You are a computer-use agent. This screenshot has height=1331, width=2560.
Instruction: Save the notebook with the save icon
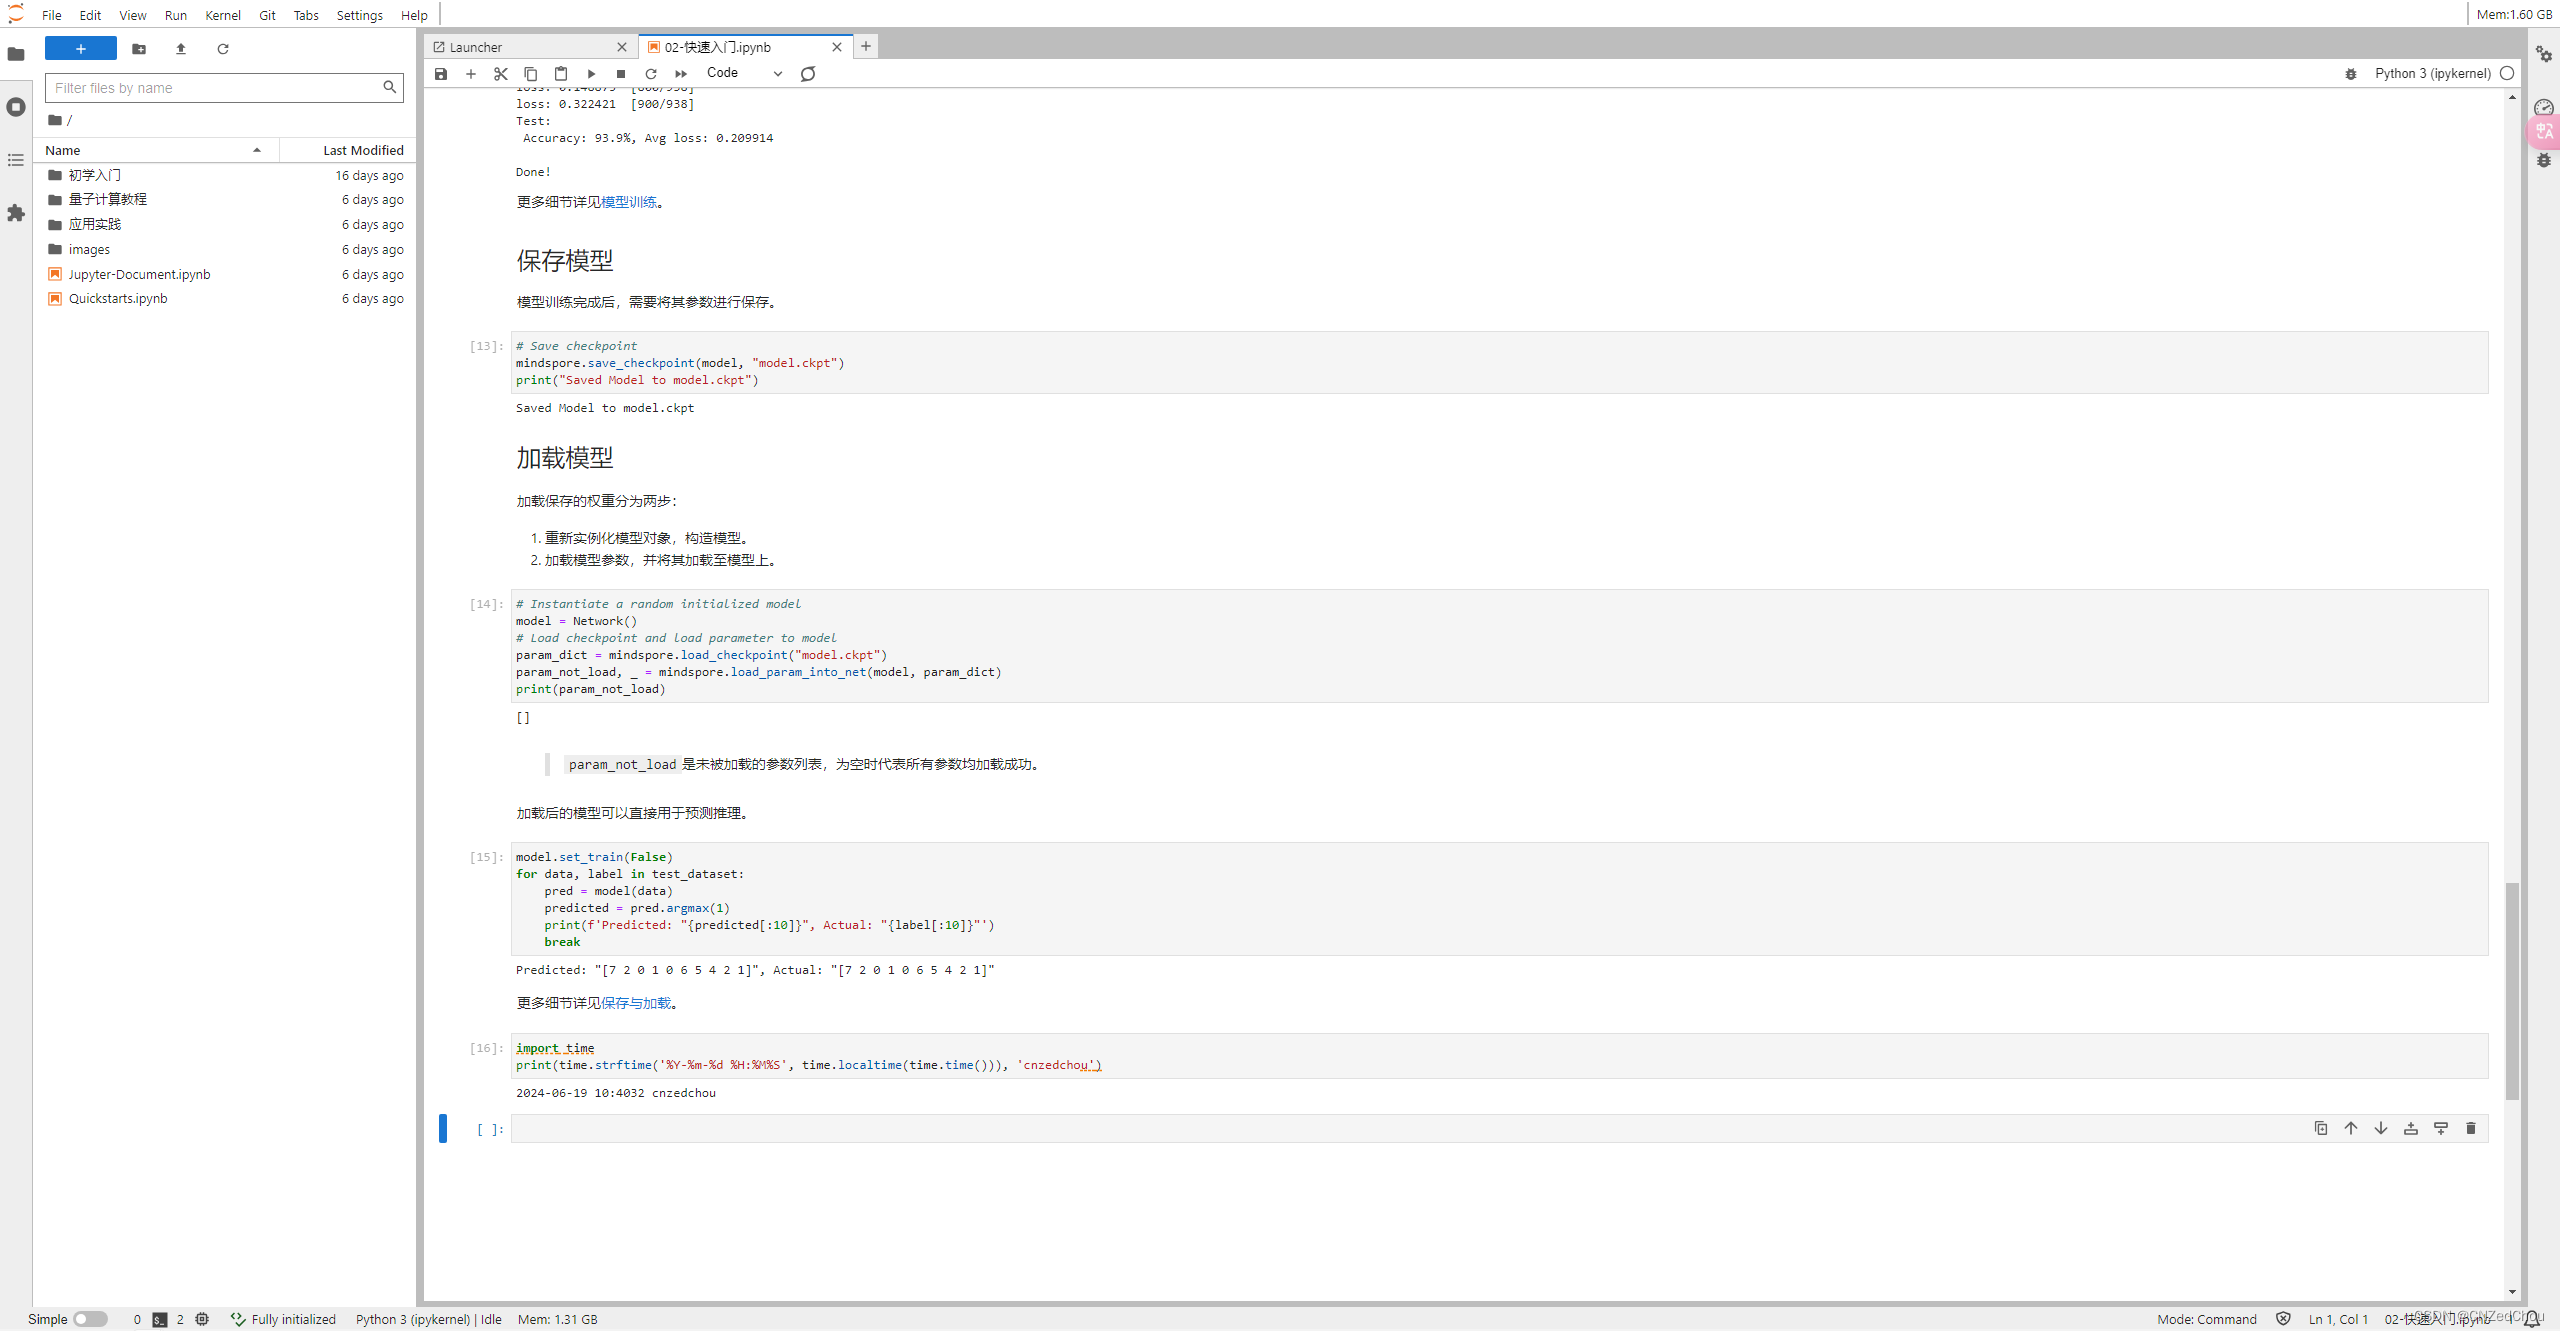click(441, 74)
